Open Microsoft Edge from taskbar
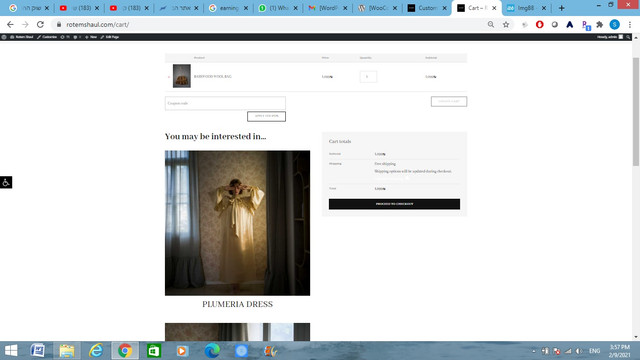This screenshot has height=360, width=640. click(x=212, y=351)
